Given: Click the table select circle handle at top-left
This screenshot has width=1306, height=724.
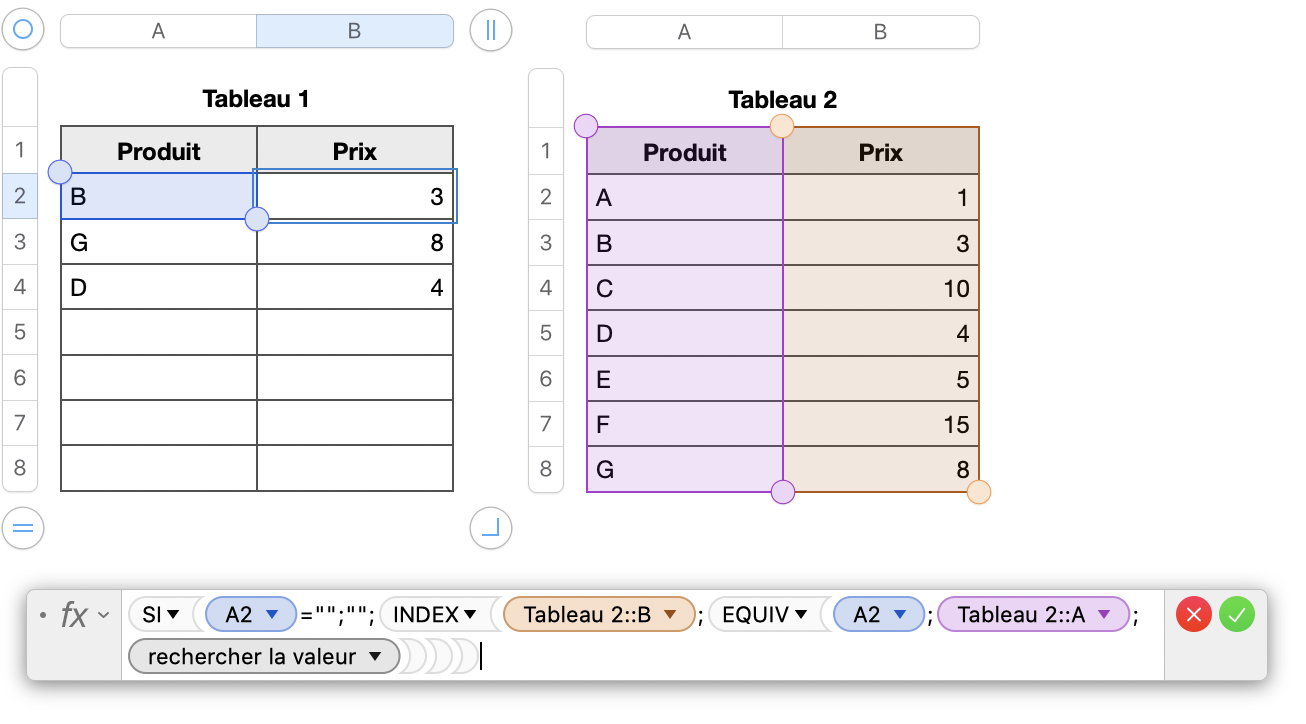Looking at the screenshot, I should click(x=23, y=30).
